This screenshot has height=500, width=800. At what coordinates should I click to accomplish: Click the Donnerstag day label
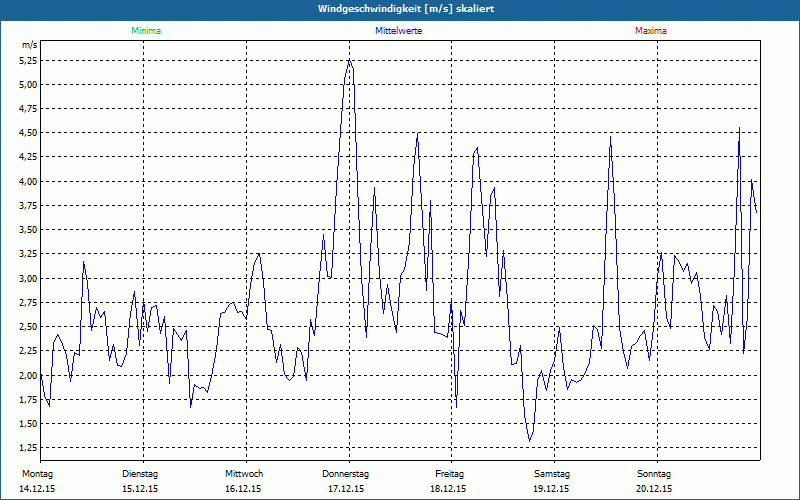coord(345,474)
